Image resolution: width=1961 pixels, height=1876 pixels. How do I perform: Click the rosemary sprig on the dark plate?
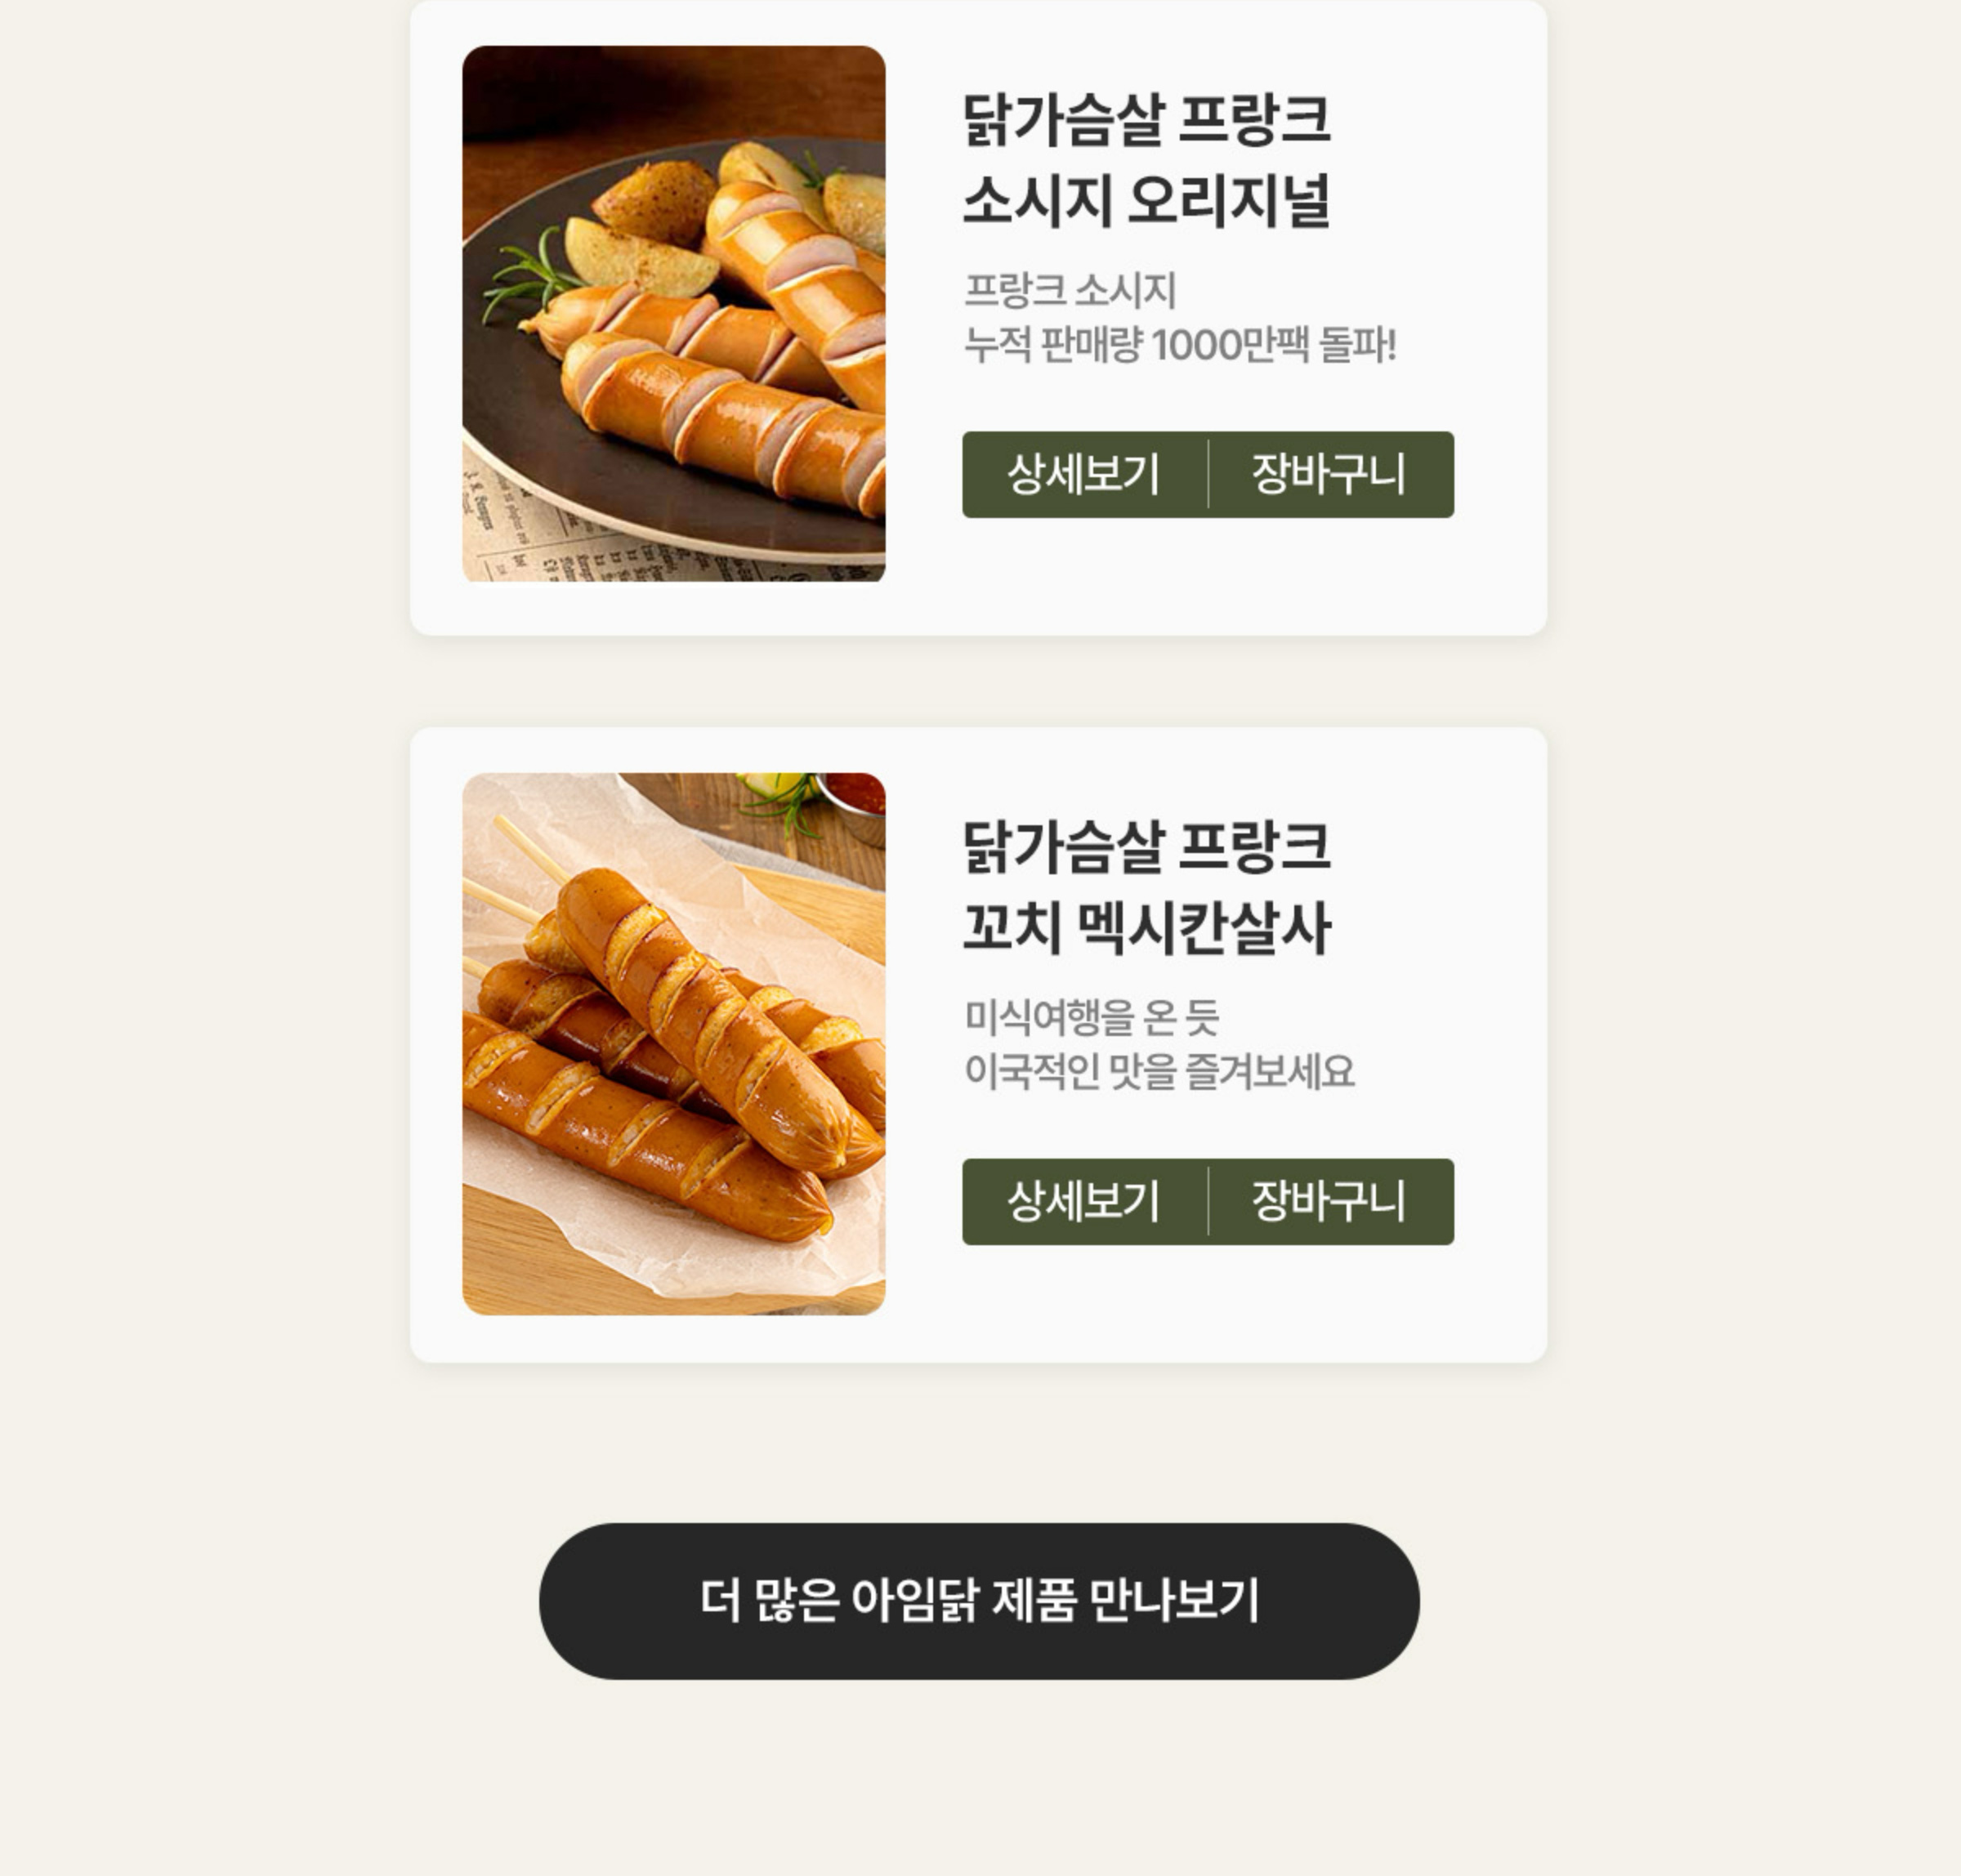[x=526, y=274]
